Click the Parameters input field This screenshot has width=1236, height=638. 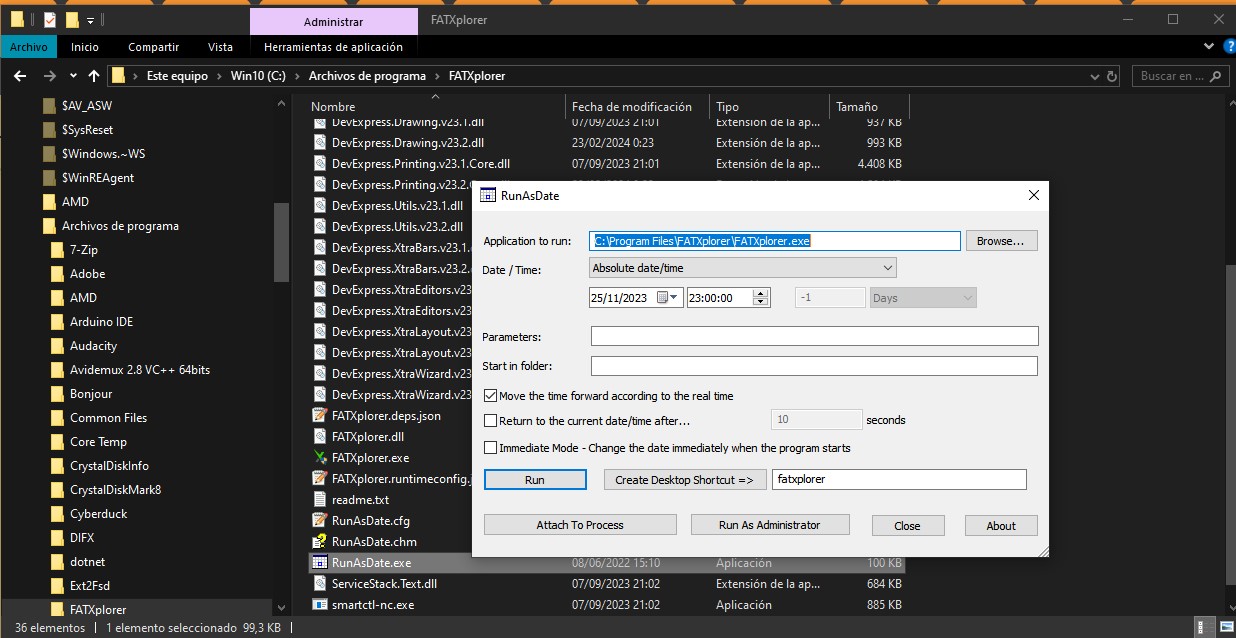coord(814,336)
